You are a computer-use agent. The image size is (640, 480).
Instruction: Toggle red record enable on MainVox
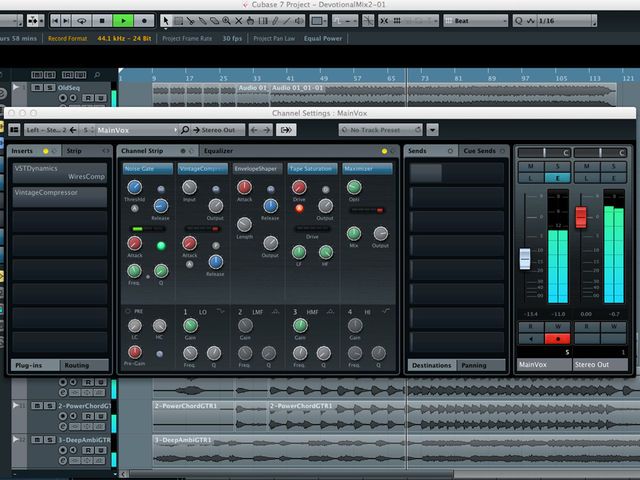(x=557, y=339)
